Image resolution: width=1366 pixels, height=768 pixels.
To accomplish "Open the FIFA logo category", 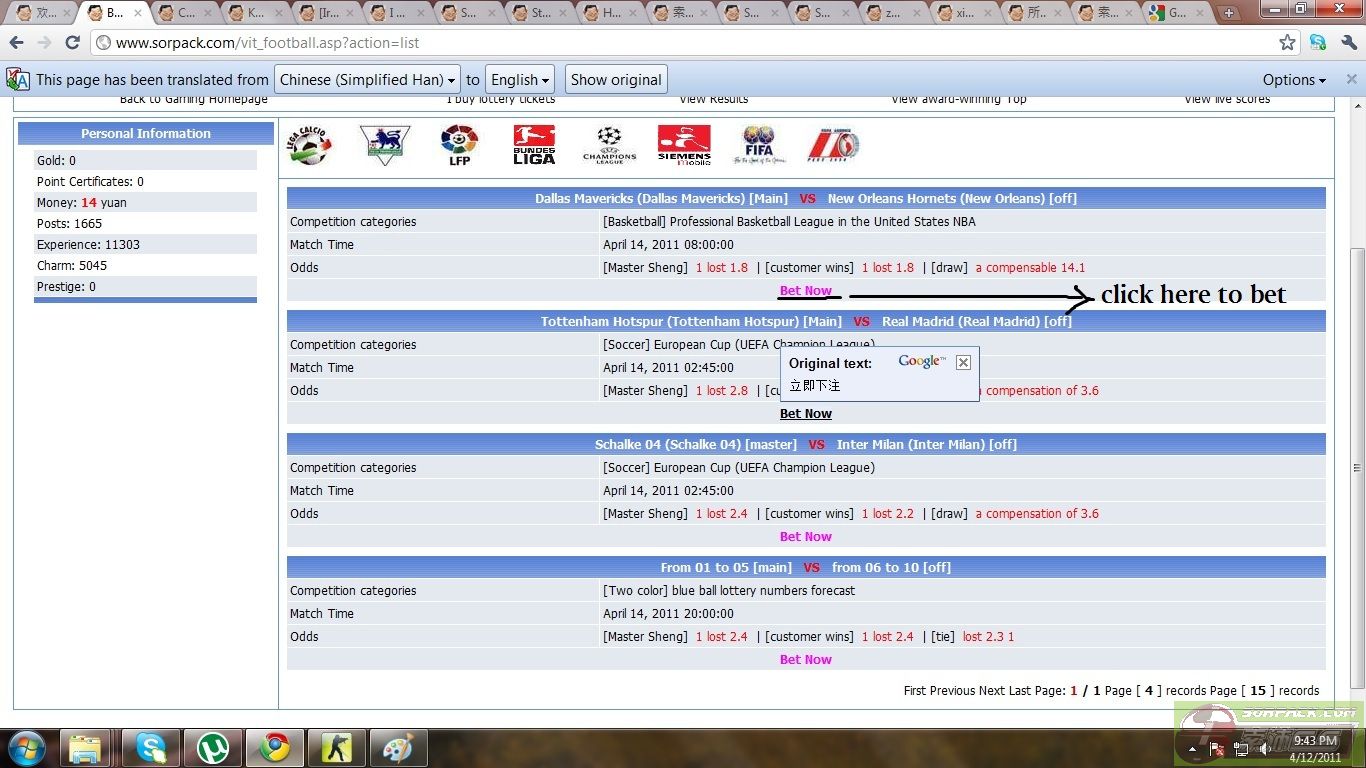I will 759,145.
